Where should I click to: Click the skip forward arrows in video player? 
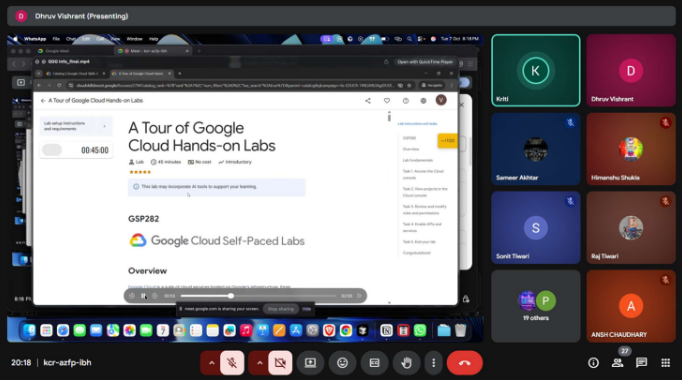359,296
